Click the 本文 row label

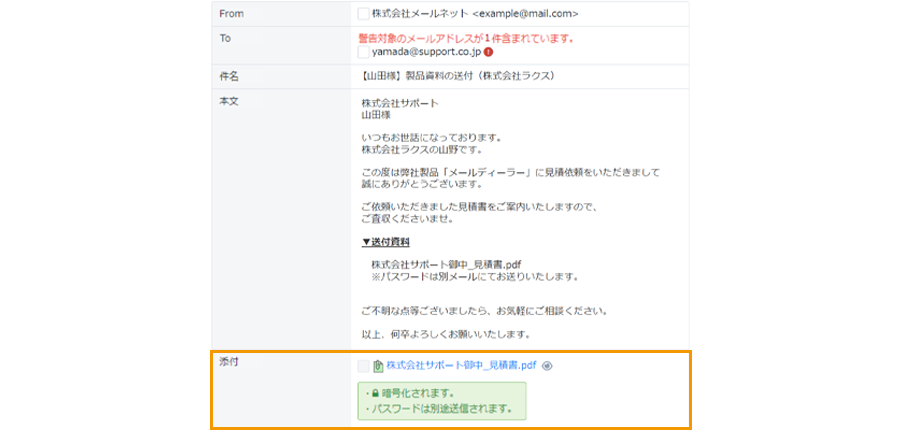[x=228, y=102]
